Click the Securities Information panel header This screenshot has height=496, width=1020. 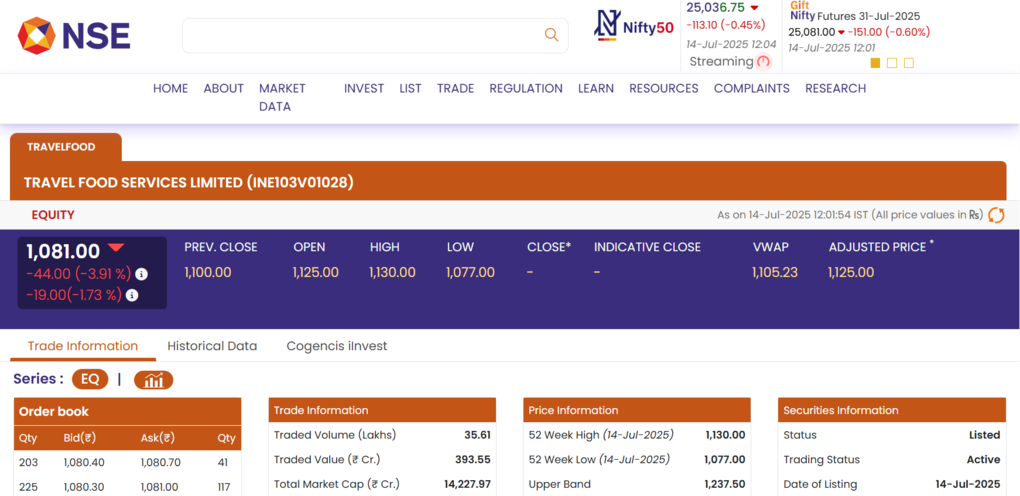pos(892,411)
